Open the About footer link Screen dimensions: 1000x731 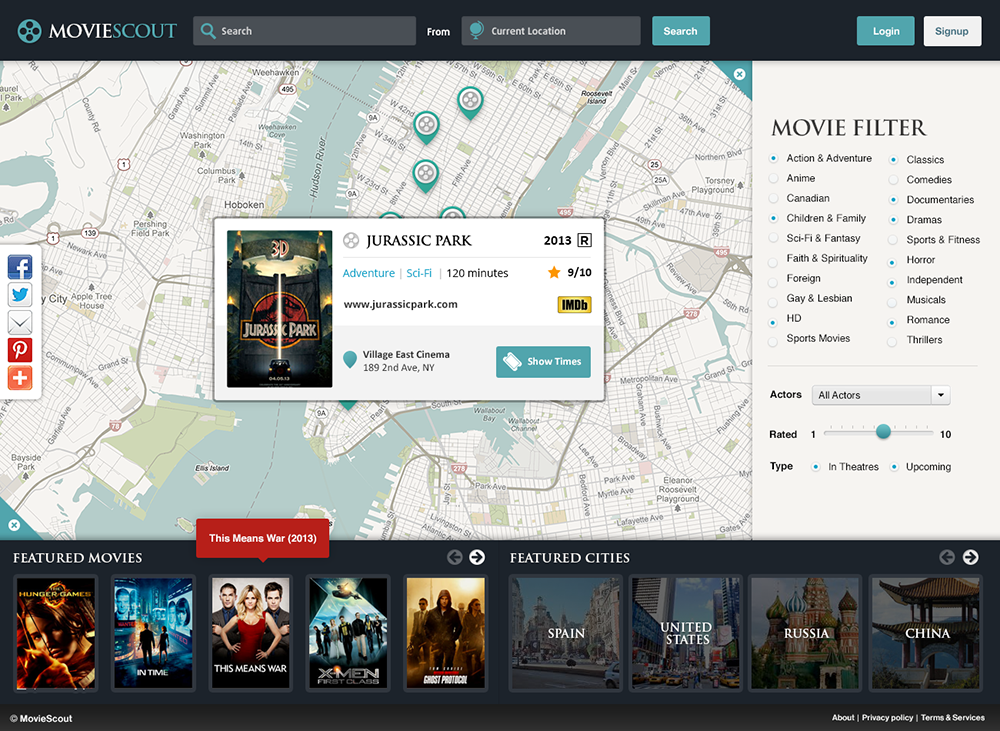pyautogui.click(x=842, y=718)
